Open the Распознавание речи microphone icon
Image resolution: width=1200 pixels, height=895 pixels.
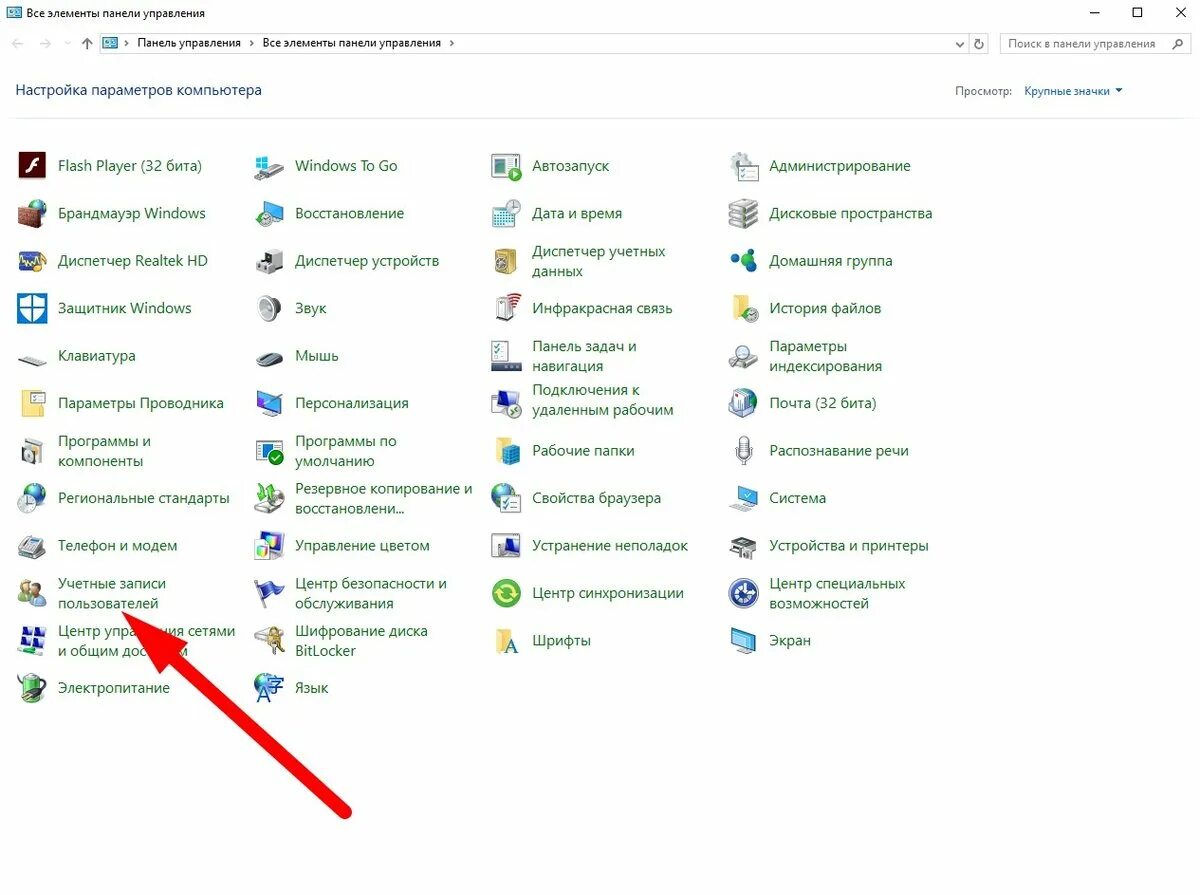point(743,451)
